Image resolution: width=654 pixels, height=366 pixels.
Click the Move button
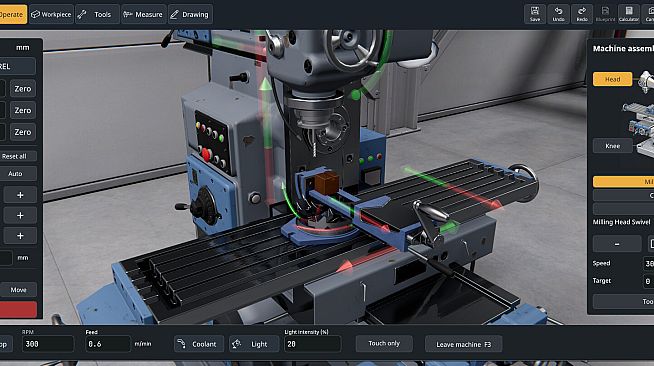click(x=18, y=290)
